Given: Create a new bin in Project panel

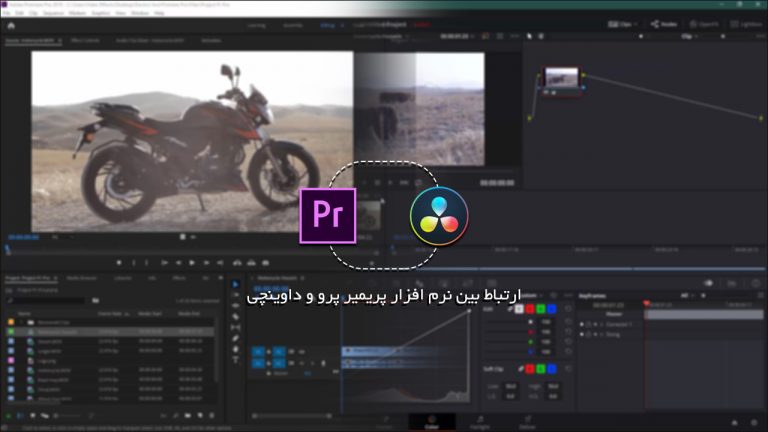Looking at the screenshot, I should pyautogui.click(x=188, y=416).
